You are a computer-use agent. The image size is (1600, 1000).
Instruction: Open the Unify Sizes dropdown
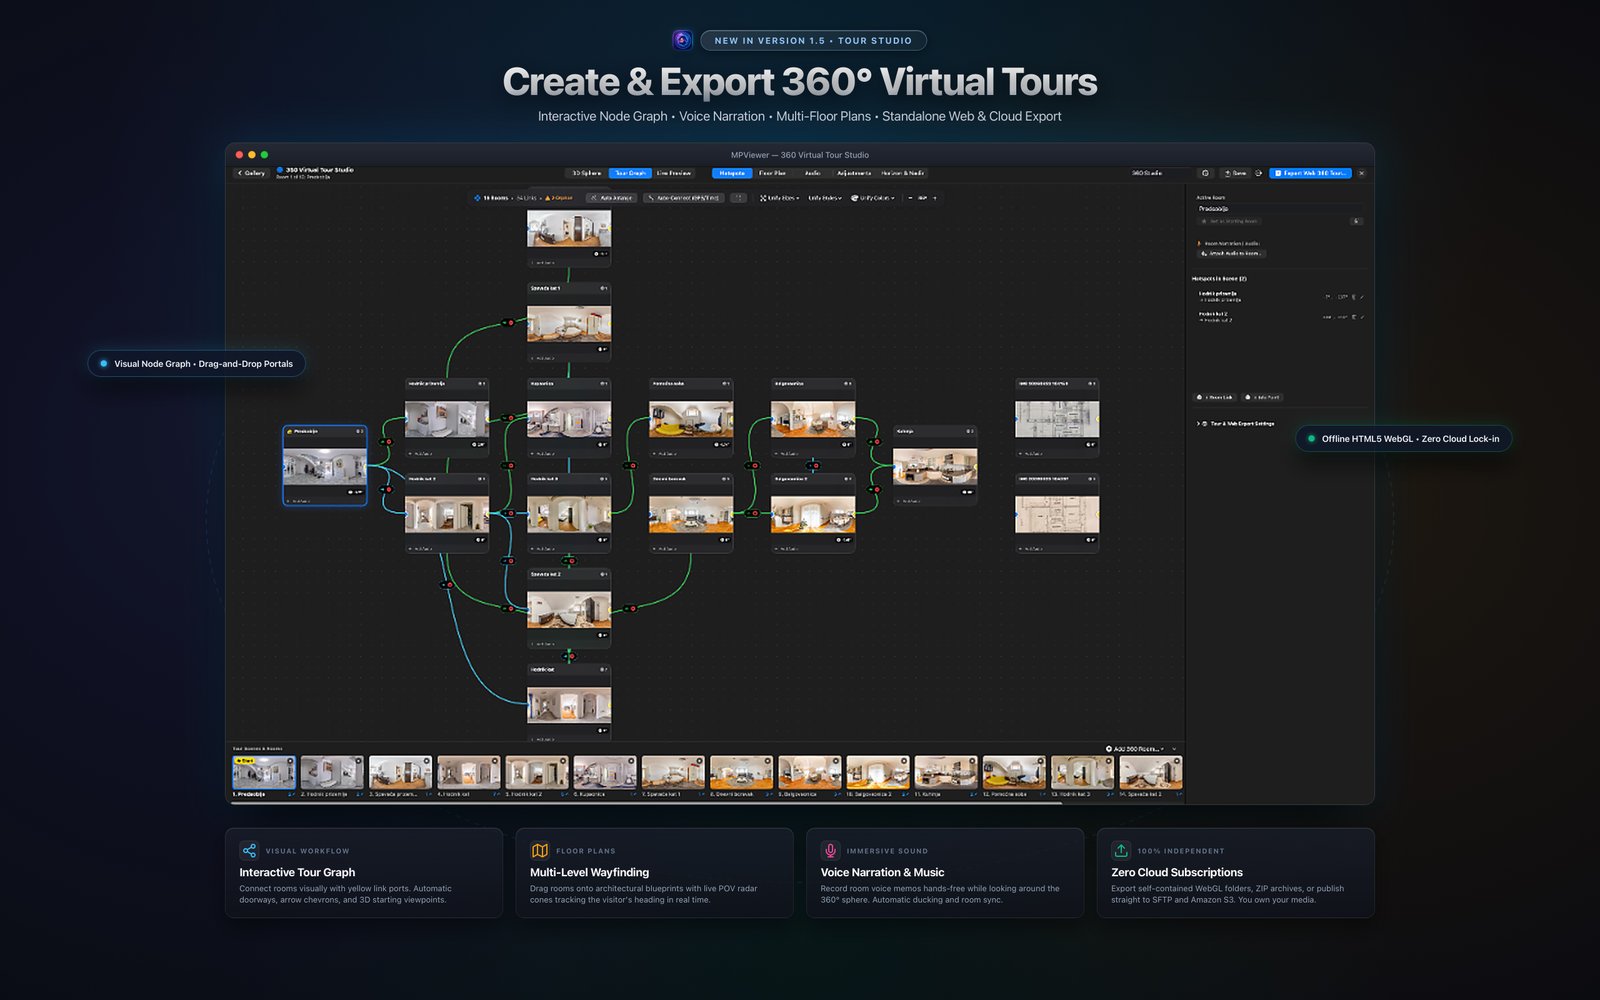[x=780, y=198]
